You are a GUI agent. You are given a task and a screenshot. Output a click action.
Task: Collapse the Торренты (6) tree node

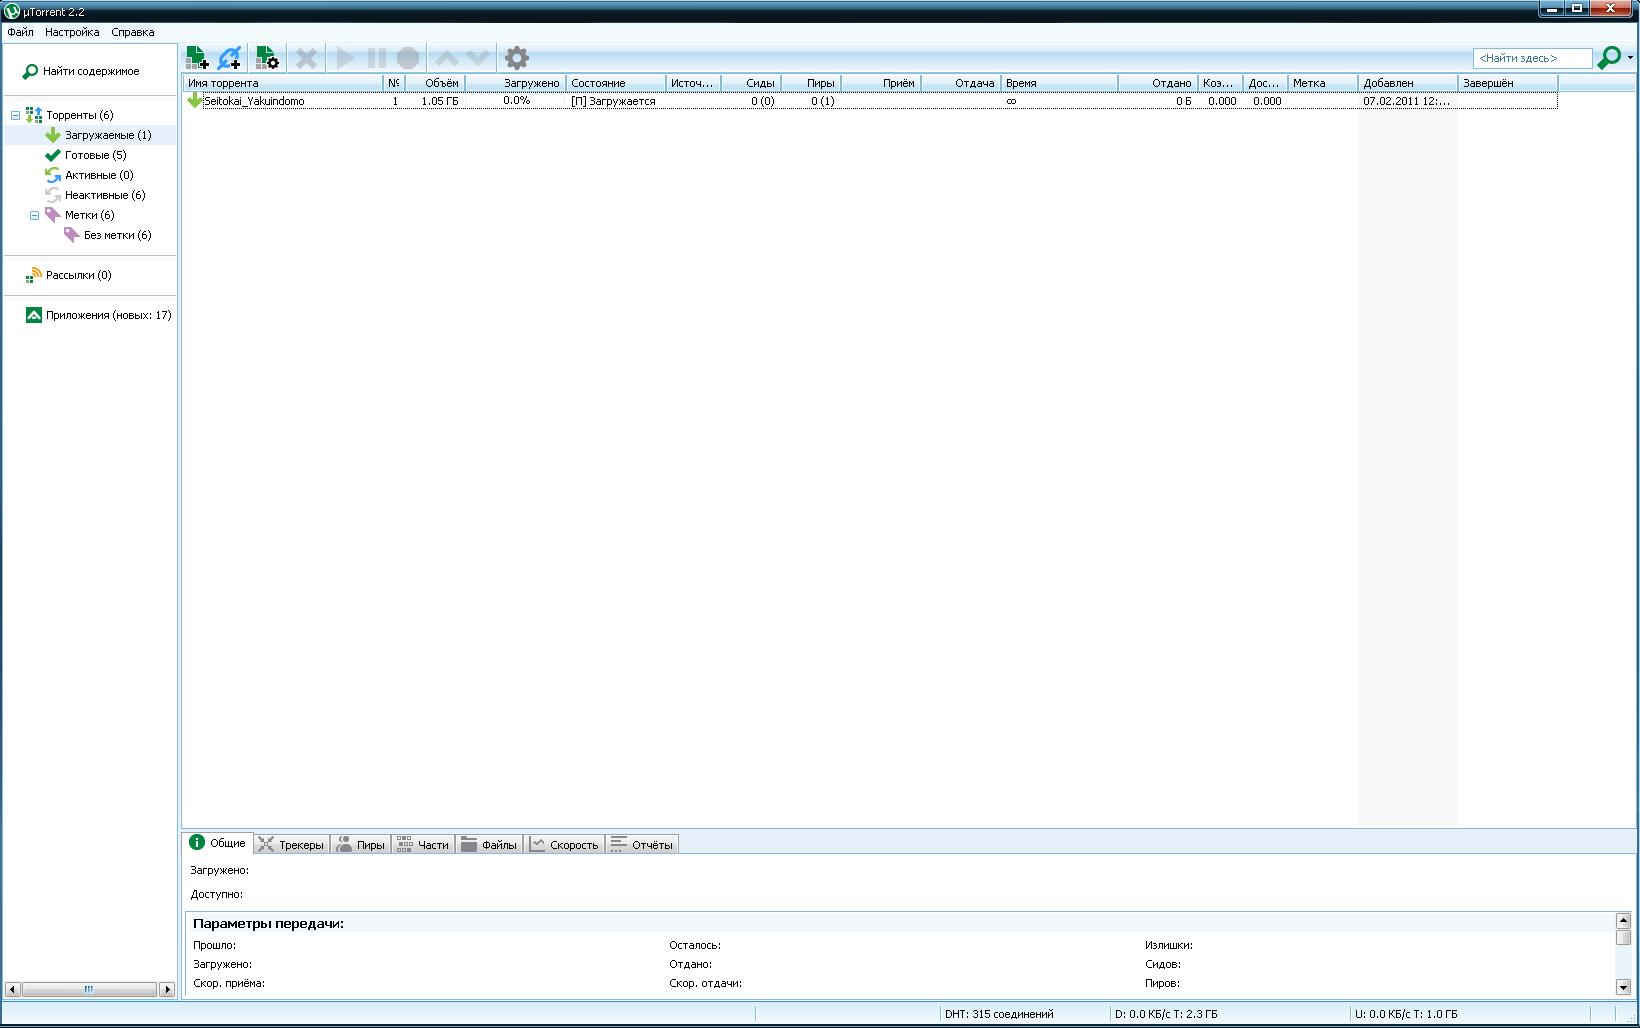tap(15, 115)
